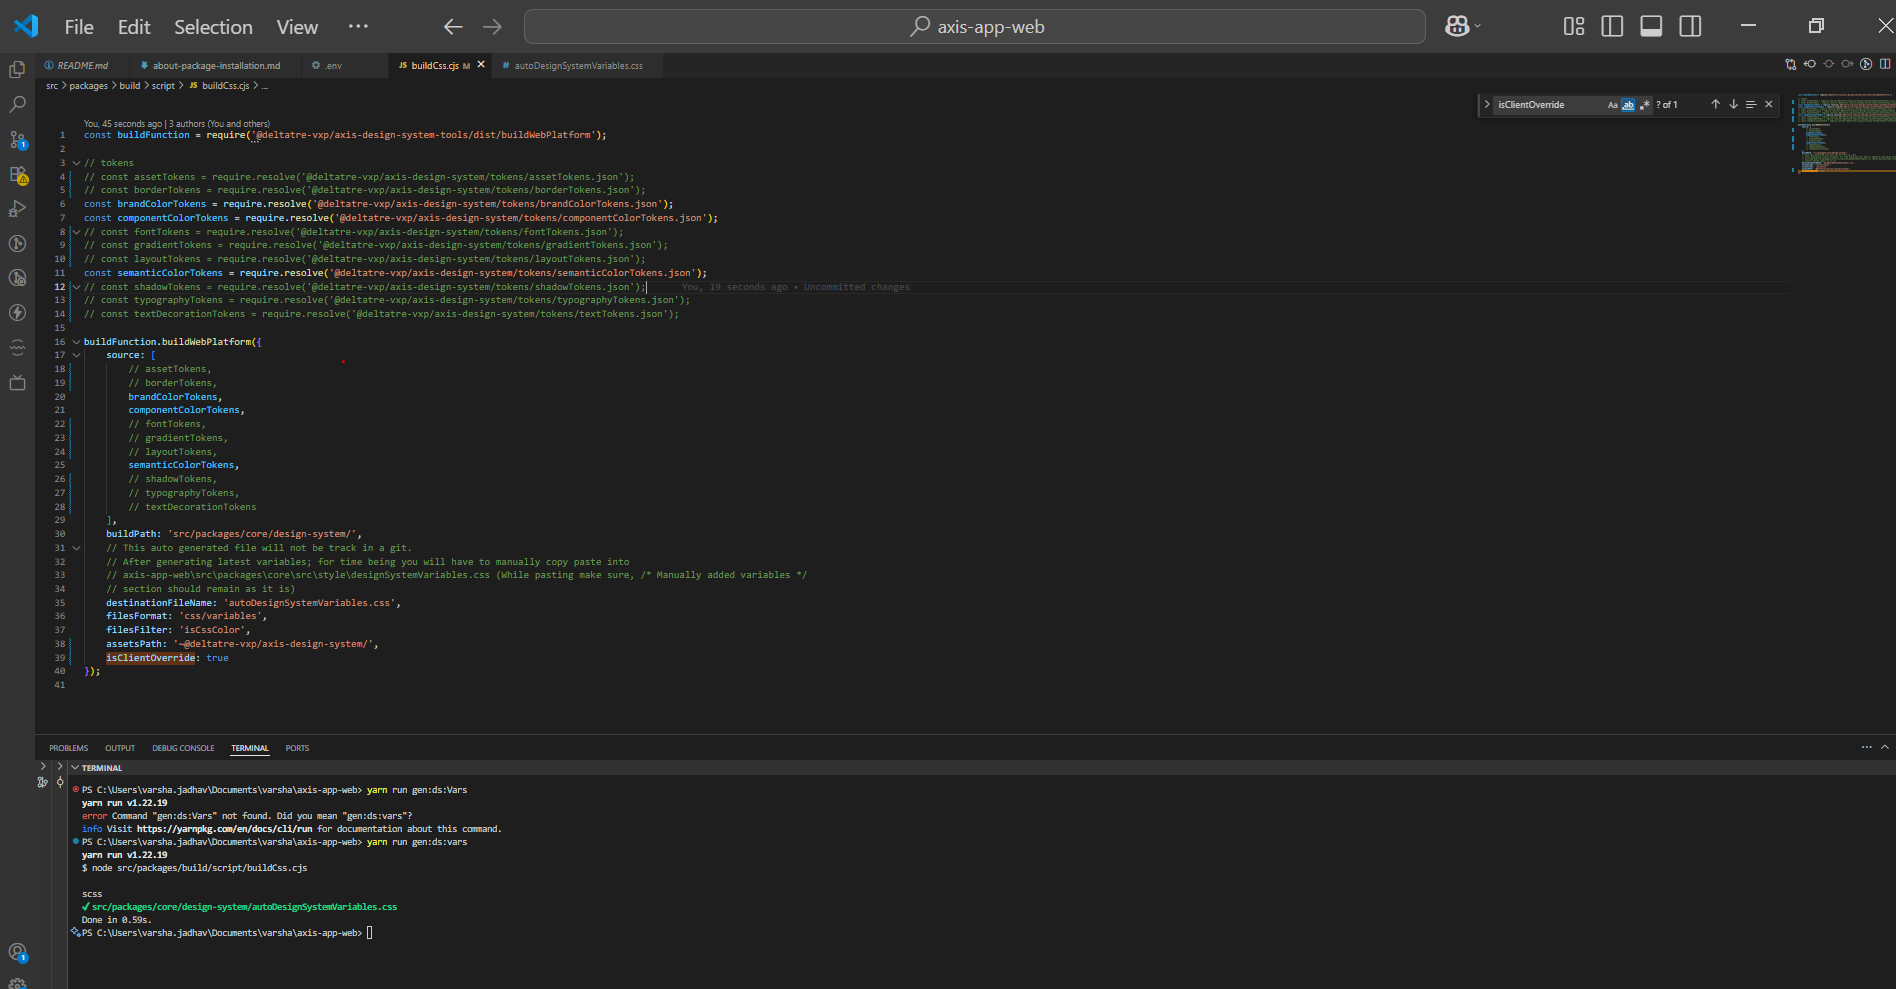The width and height of the screenshot is (1896, 989).
Task: Open the autoDesignSystemVariables.css editor tab
Action: point(574,66)
